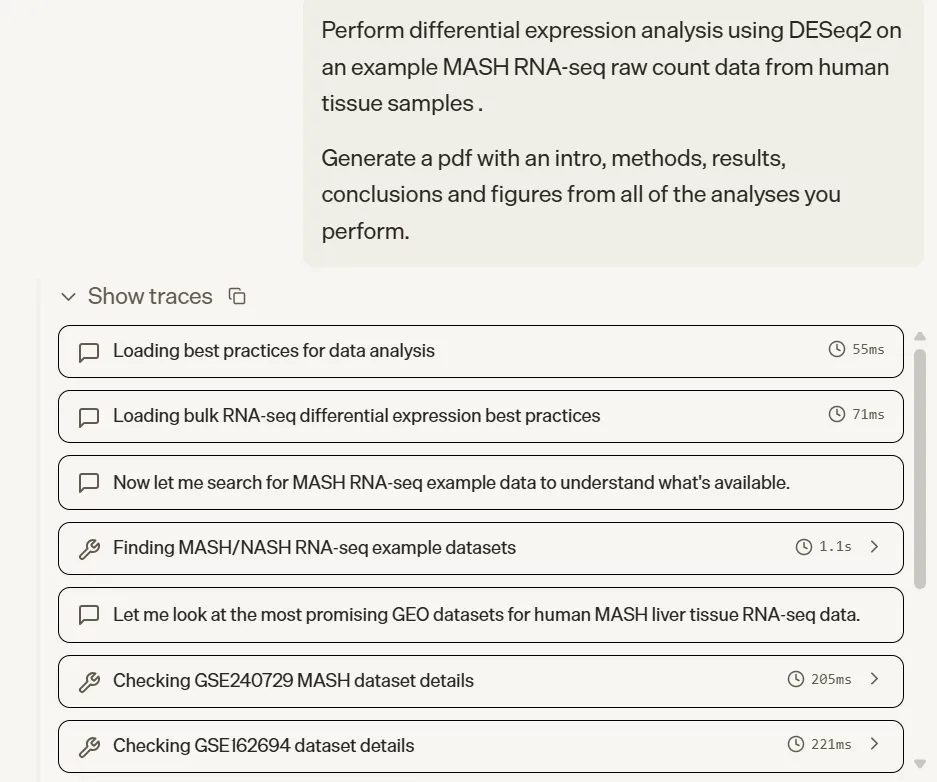Expand the GSE162694 dataset details arrow
Screen dimensions: 937x782
coord(875,744)
